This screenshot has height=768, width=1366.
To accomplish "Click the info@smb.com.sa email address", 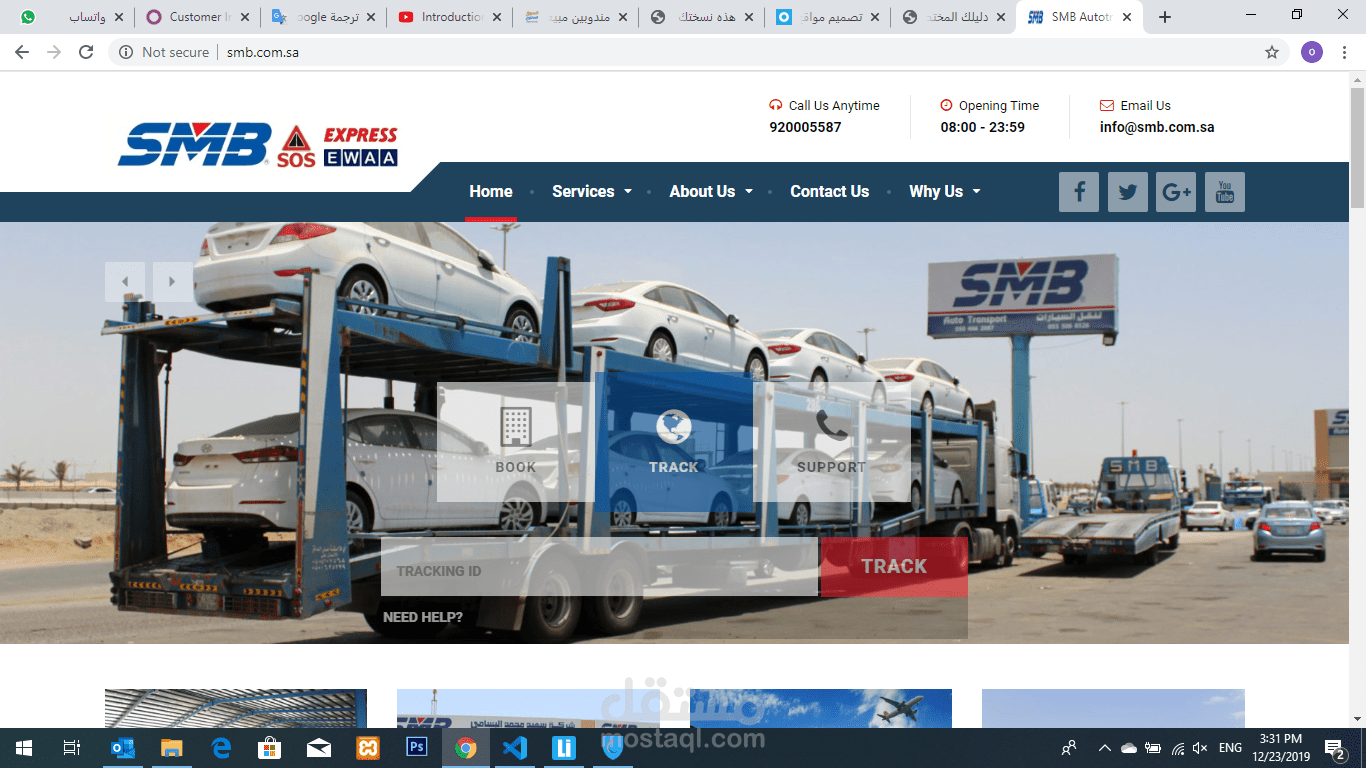I will 1157,127.
